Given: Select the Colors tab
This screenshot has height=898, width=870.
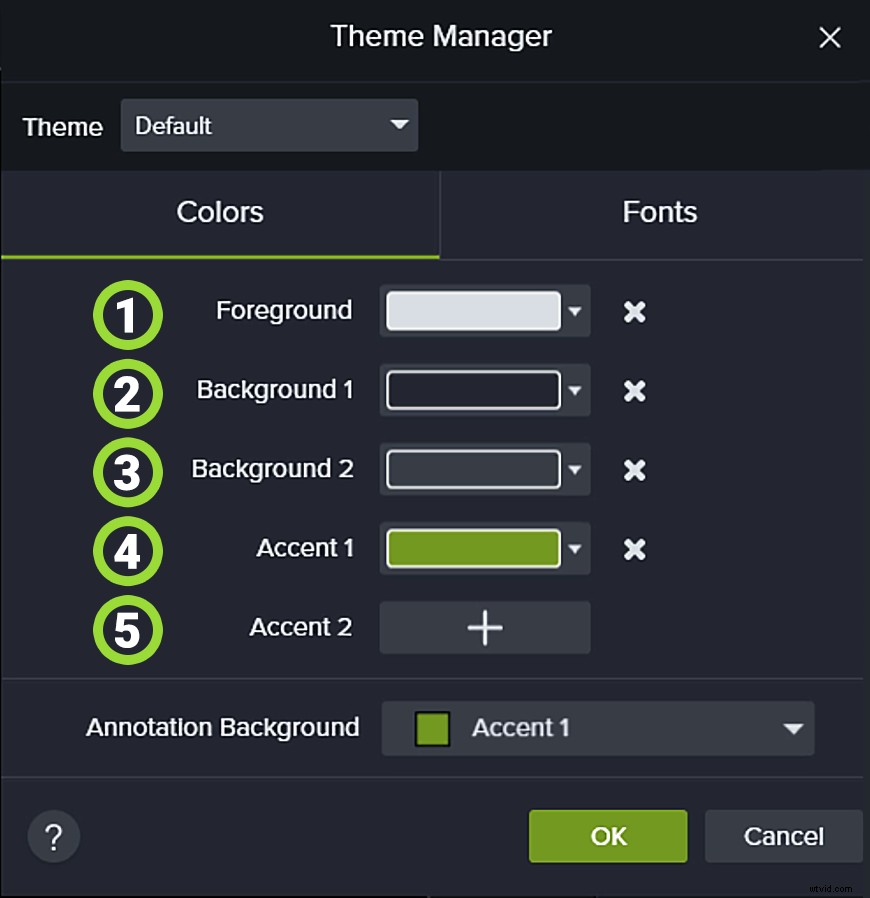Looking at the screenshot, I should point(220,212).
